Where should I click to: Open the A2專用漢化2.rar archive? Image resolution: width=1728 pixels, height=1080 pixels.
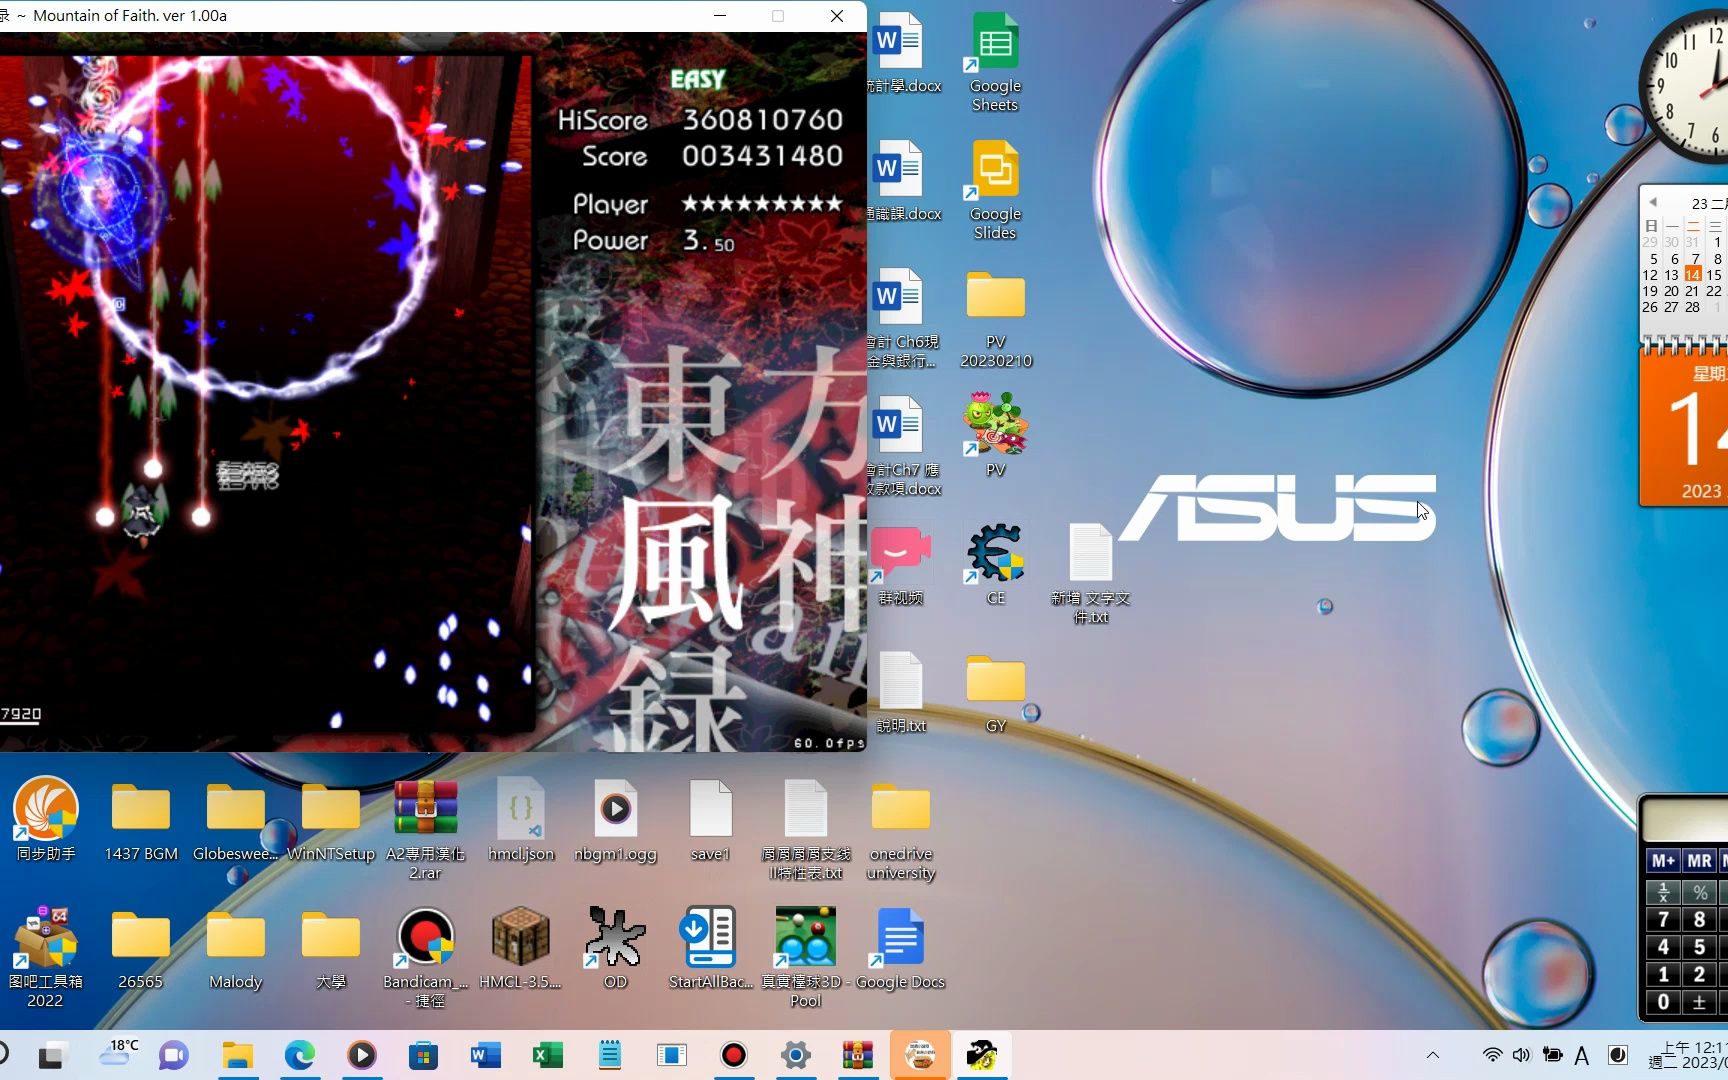tap(426, 829)
